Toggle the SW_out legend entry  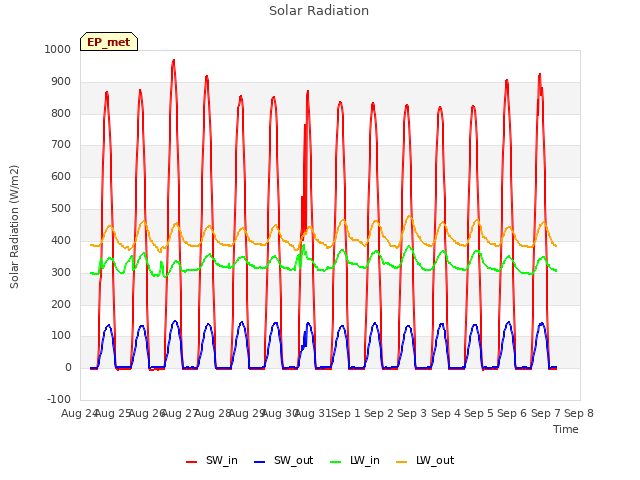click(x=283, y=461)
